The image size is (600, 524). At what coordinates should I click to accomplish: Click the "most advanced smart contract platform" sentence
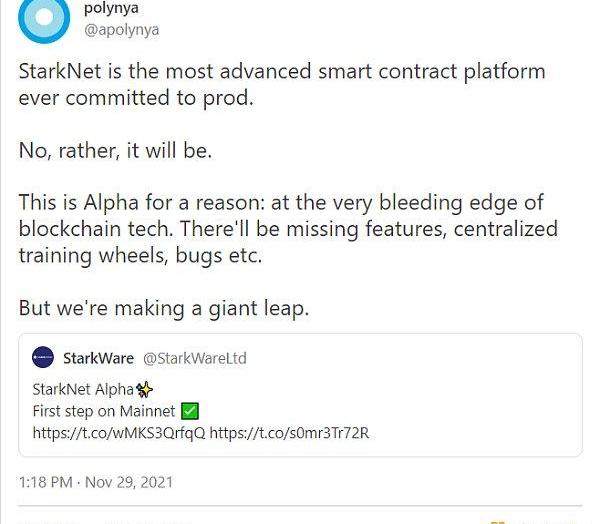282,73
